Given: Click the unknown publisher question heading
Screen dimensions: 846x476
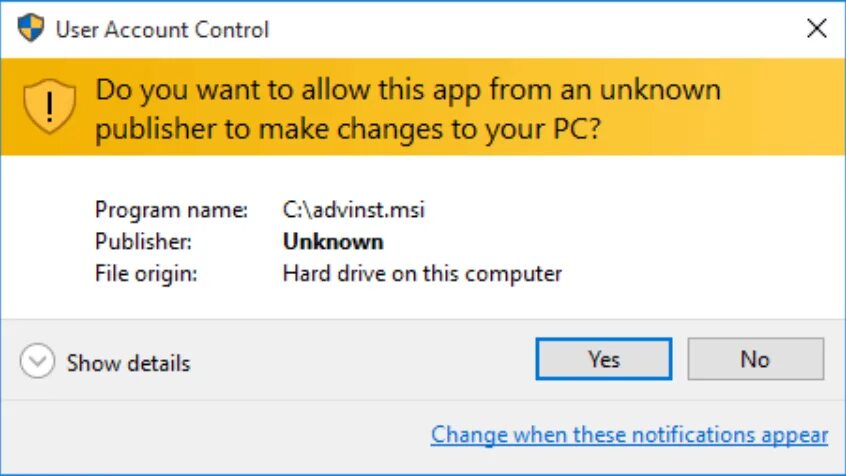Looking at the screenshot, I should (x=408, y=109).
